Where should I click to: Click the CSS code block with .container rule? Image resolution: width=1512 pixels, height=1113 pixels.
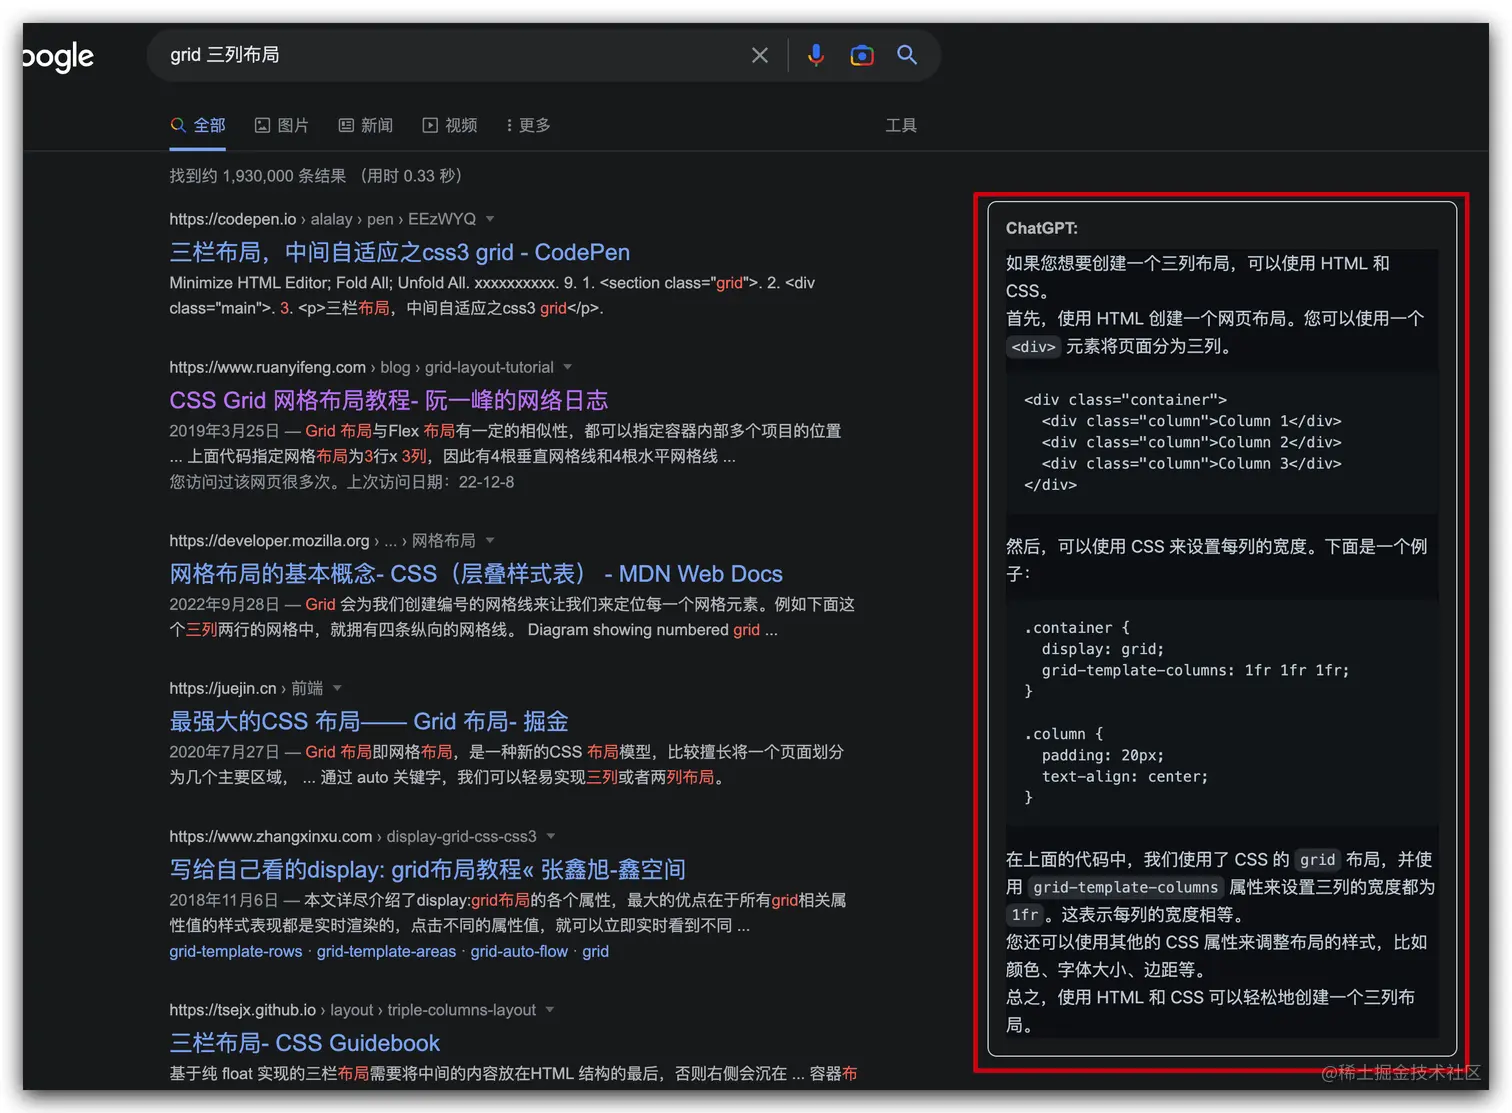coord(1222,712)
